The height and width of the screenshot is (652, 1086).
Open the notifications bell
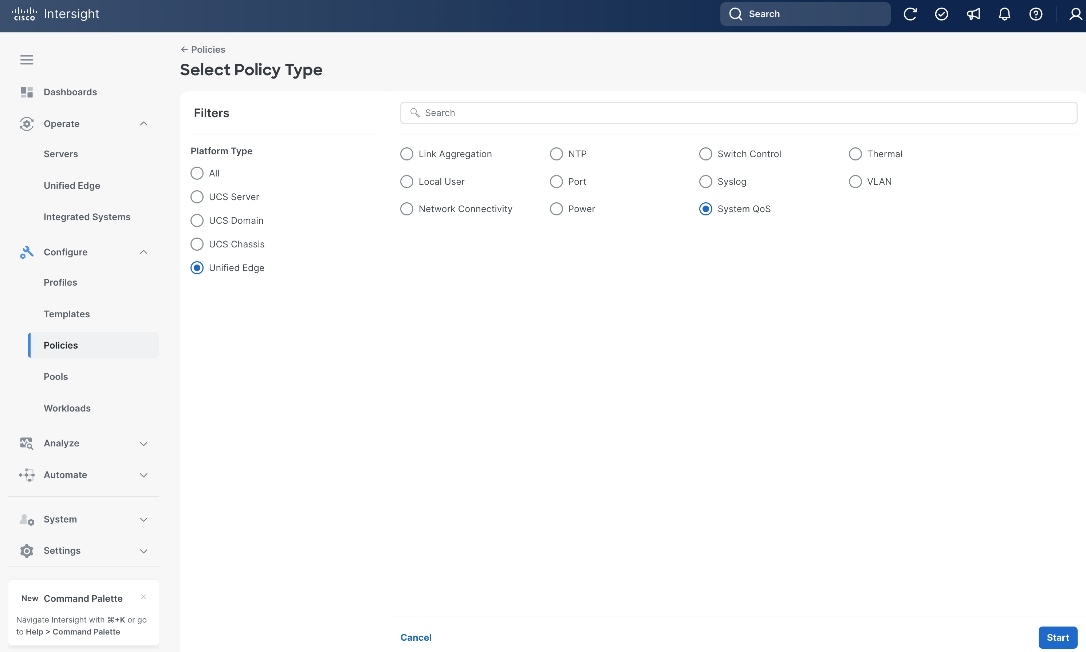pos(1004,14)
